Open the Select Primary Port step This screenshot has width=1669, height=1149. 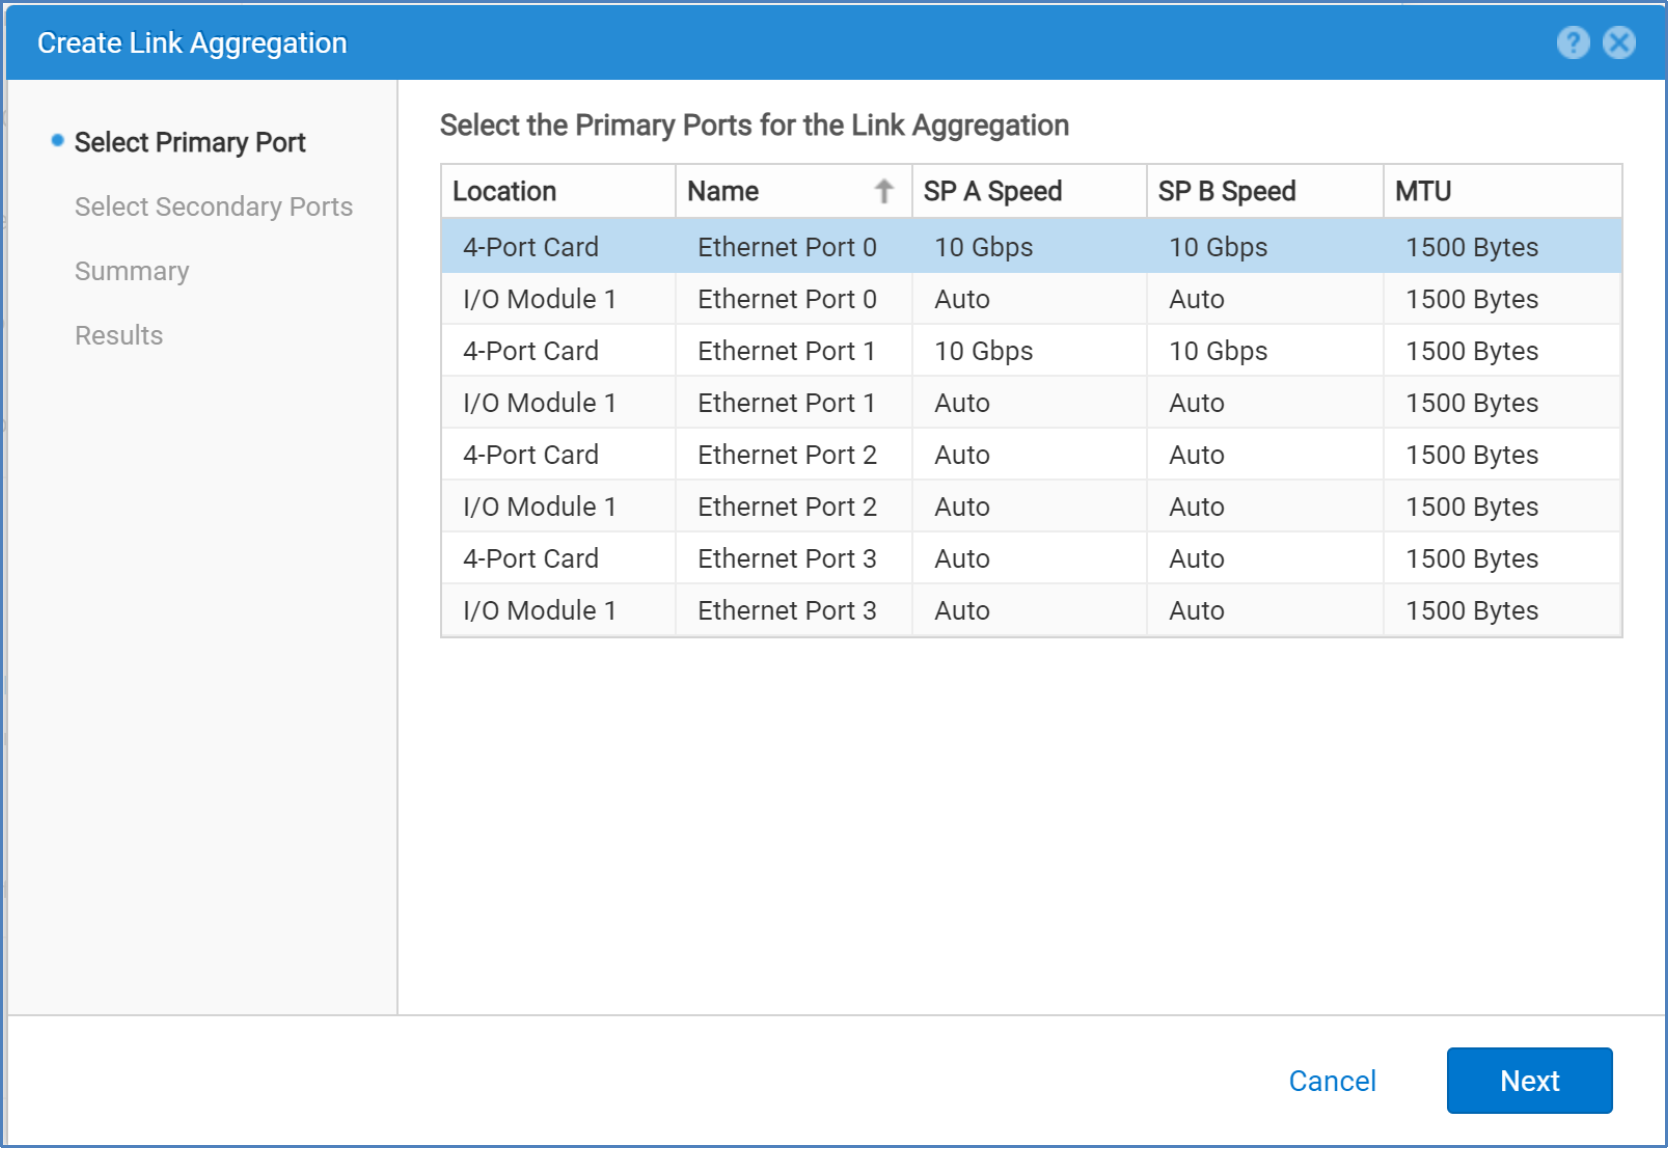pyautogui.click(x=190, y=142)
